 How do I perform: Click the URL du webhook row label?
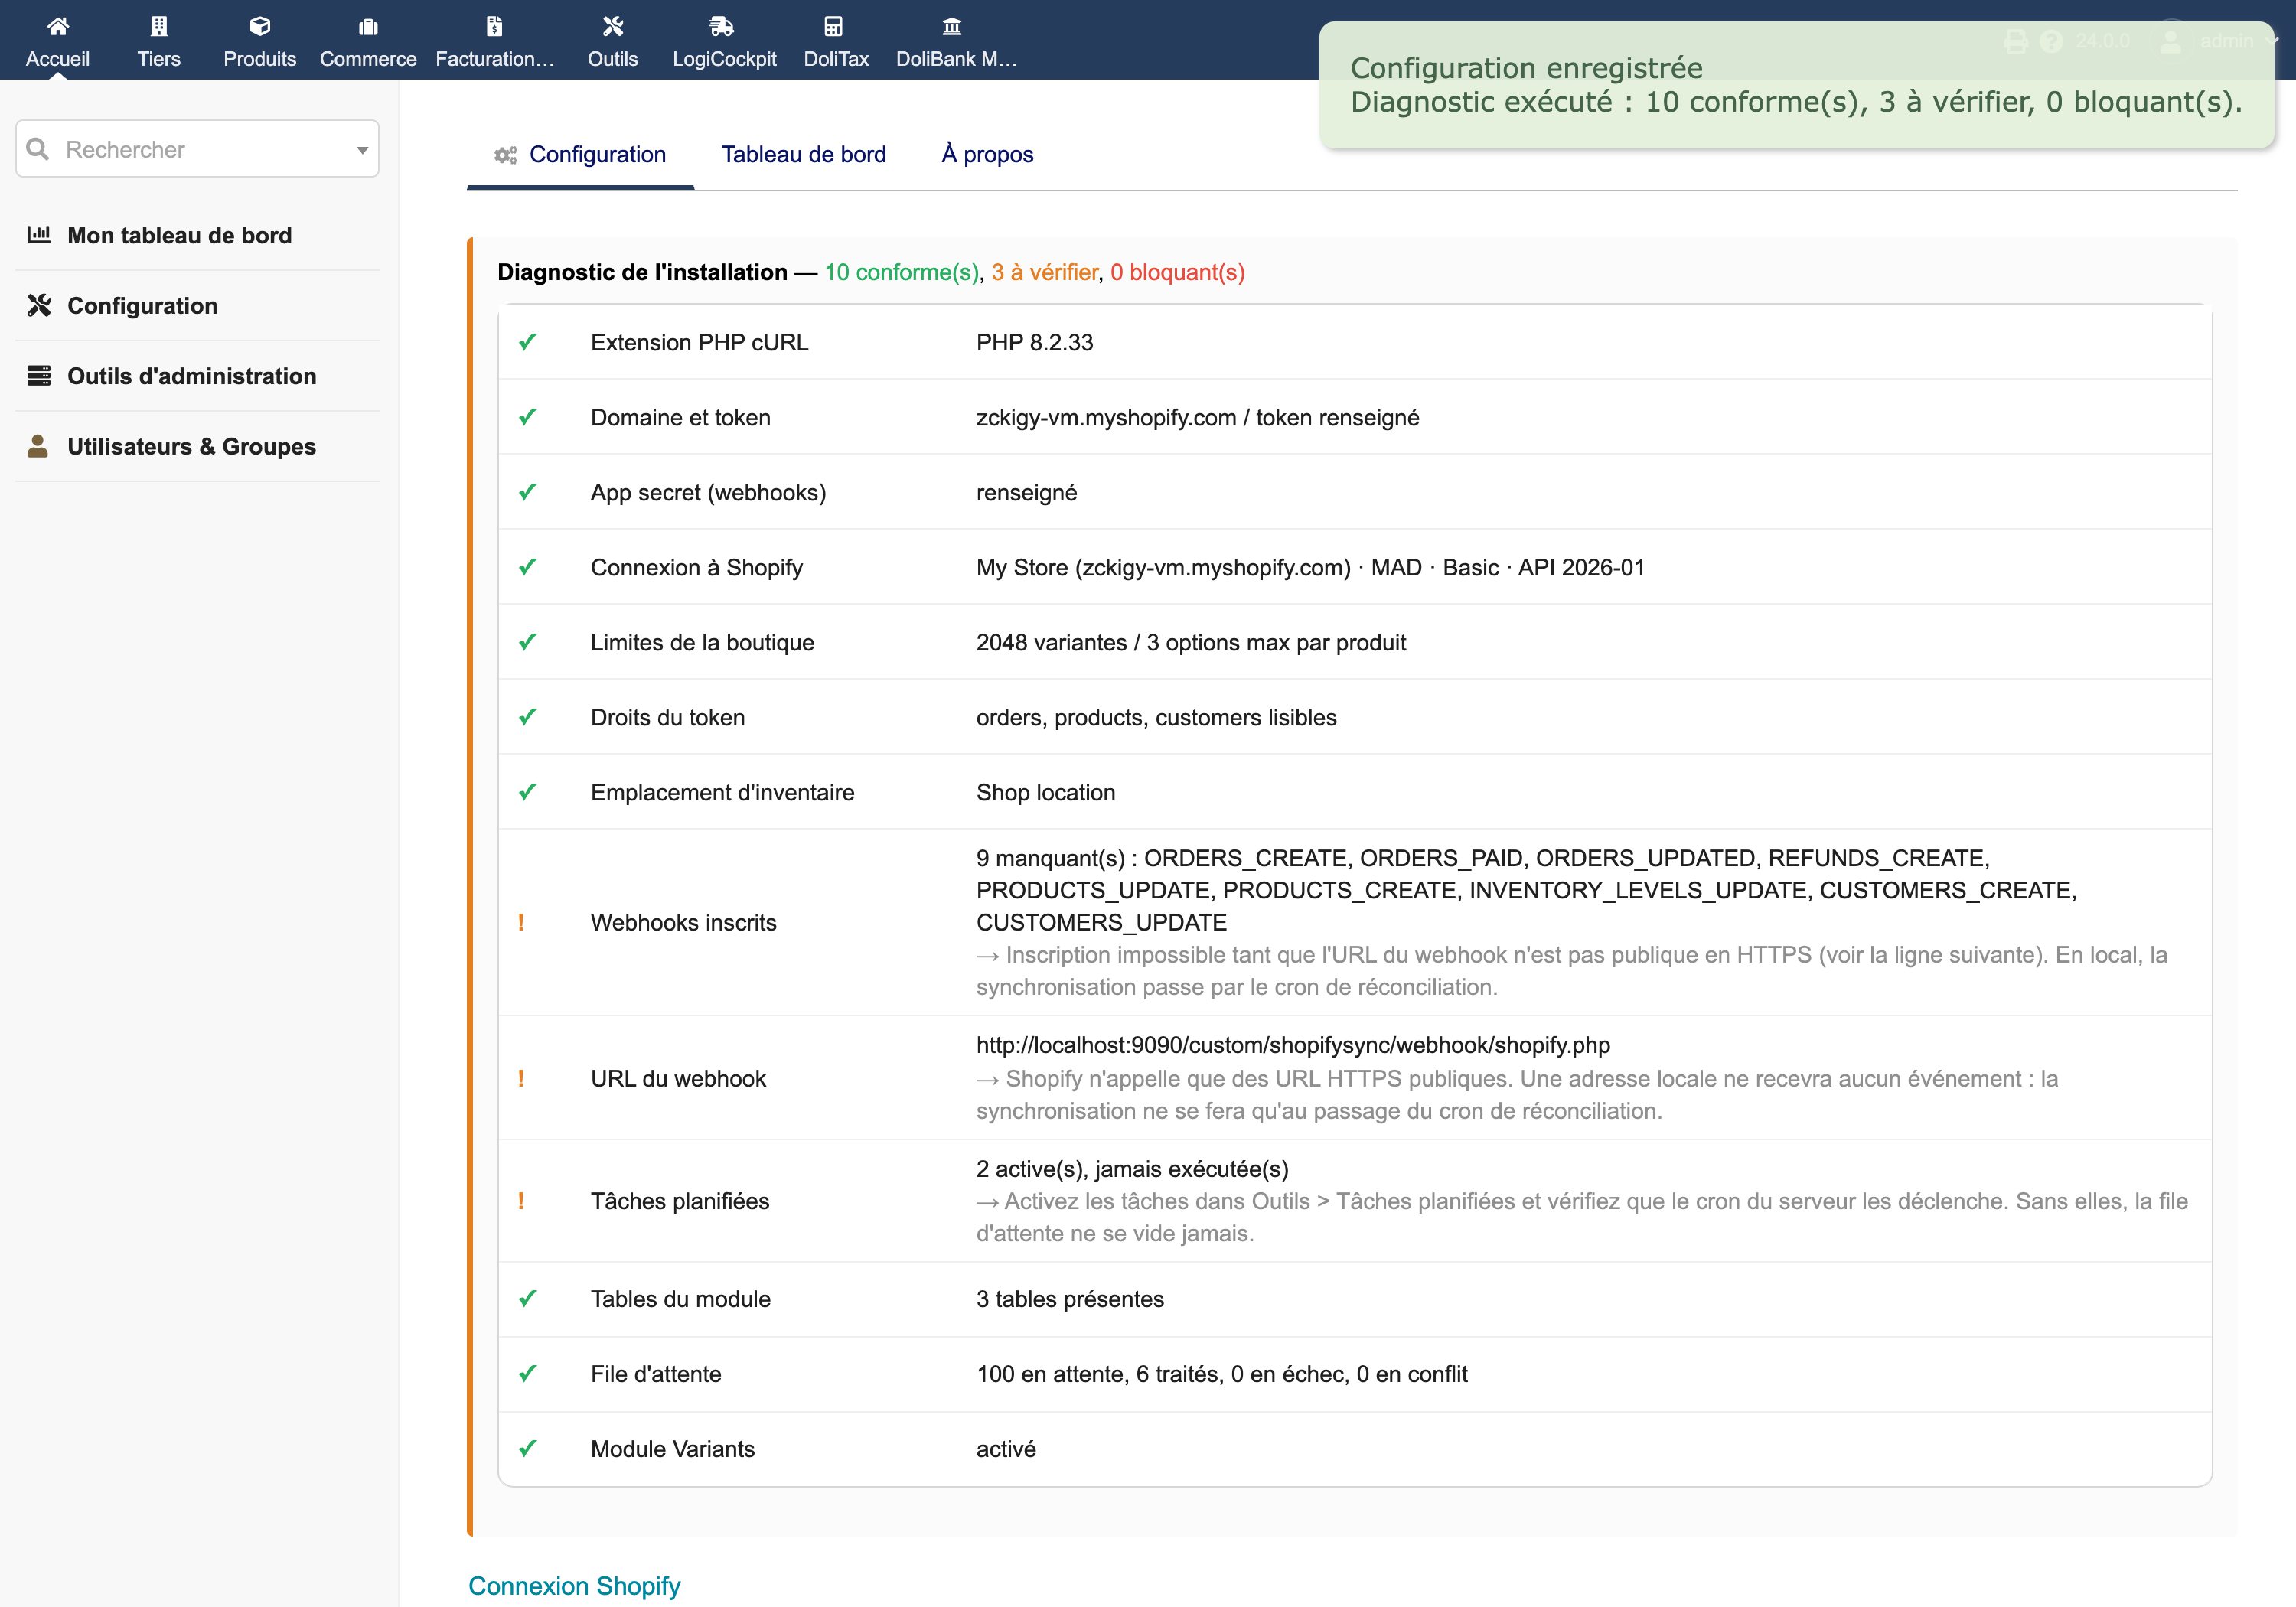(x=678, y=1079)
